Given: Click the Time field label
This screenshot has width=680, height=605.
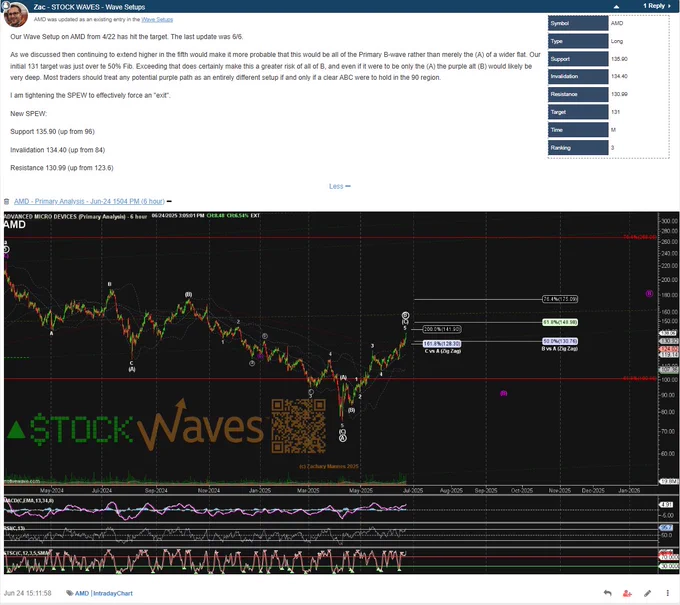Looking at the screenshot, I should (578, 130).
